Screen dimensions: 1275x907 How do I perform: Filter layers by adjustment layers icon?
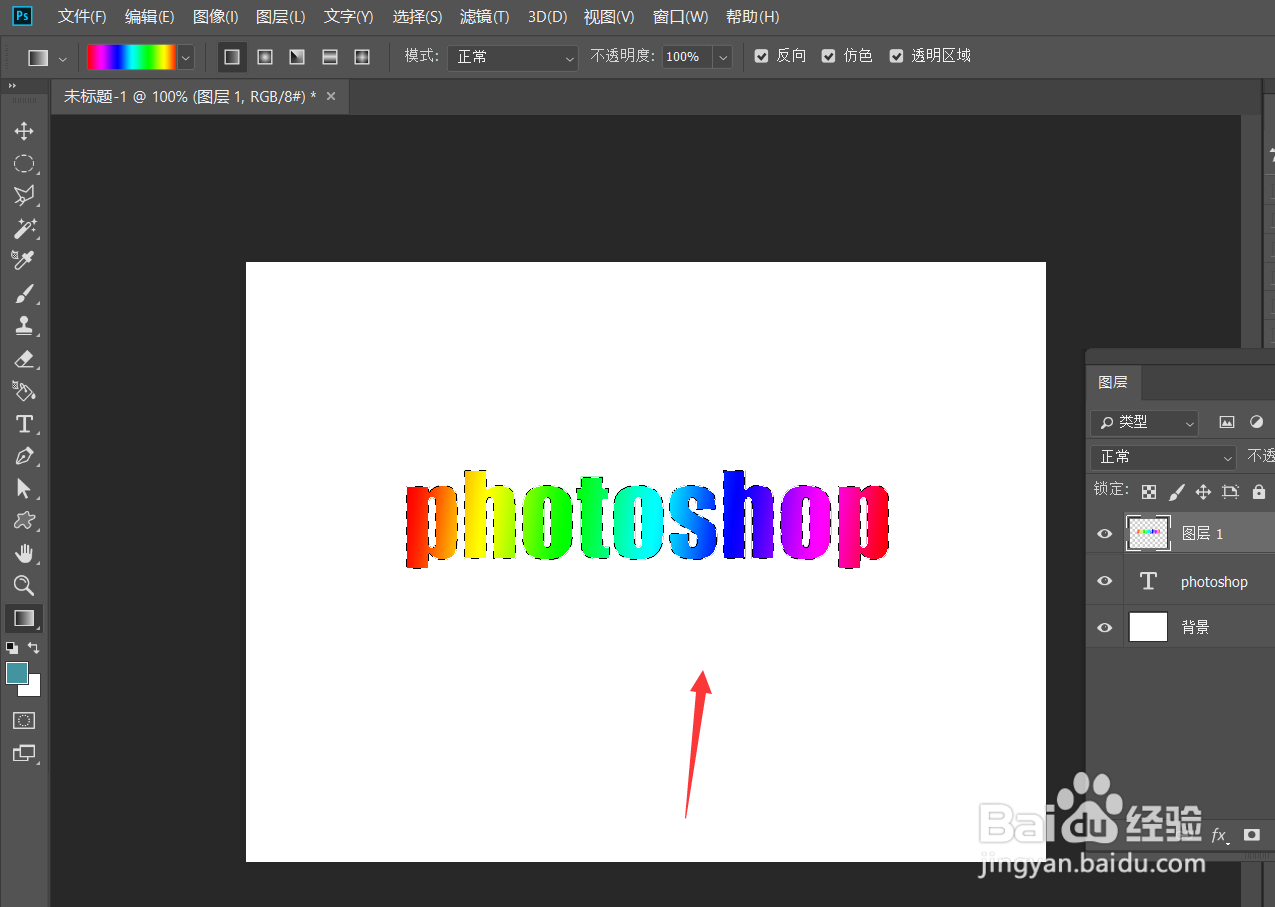(1257, 423)
